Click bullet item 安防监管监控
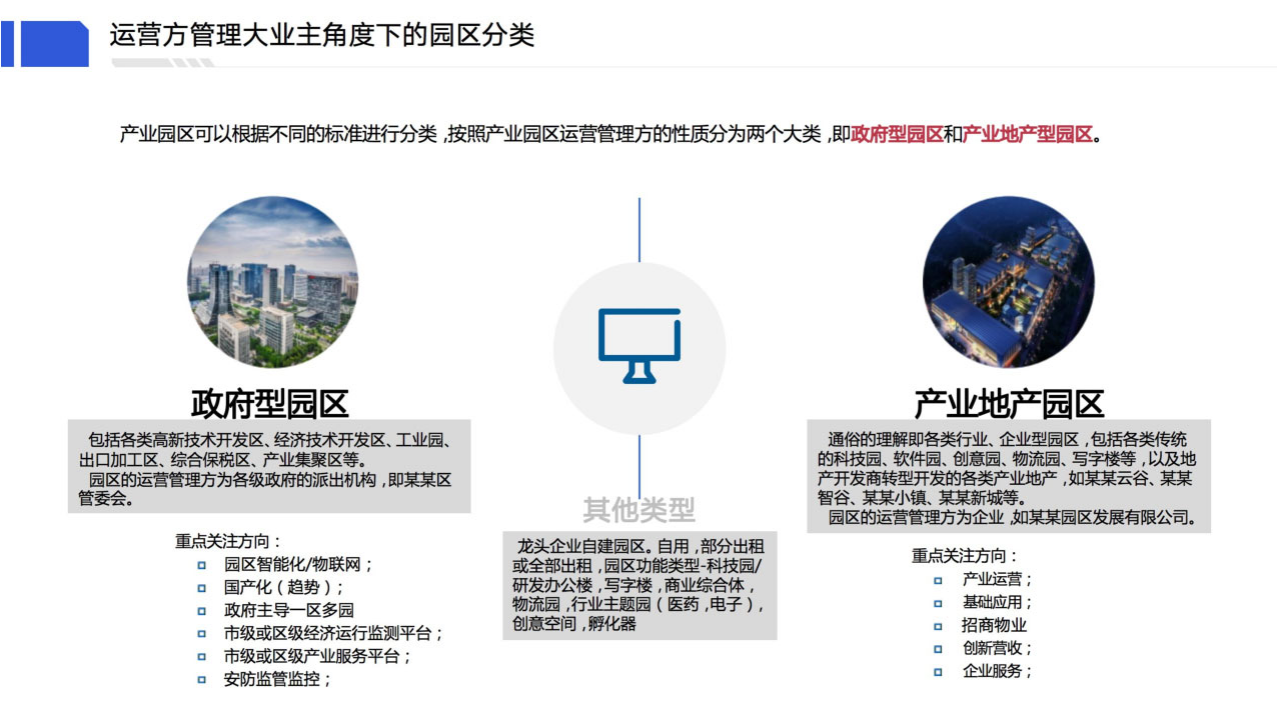The image size is (1277, 718). point(277,679)
